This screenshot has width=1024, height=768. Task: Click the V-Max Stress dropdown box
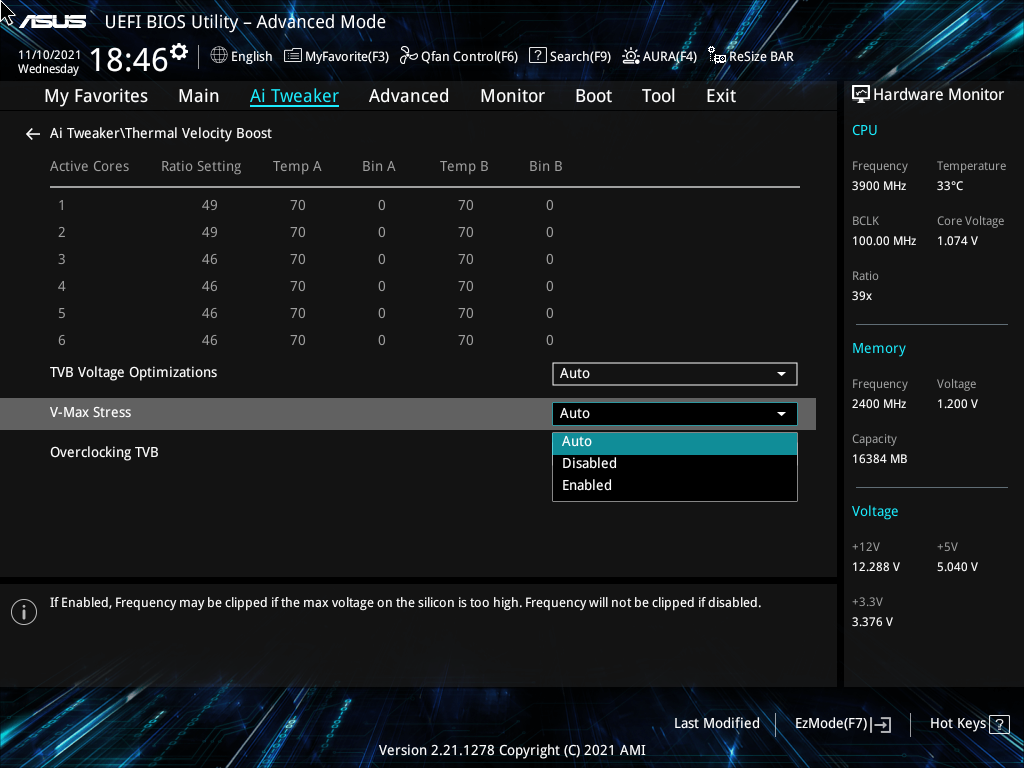pyautogui.click(x=675, y=413)
